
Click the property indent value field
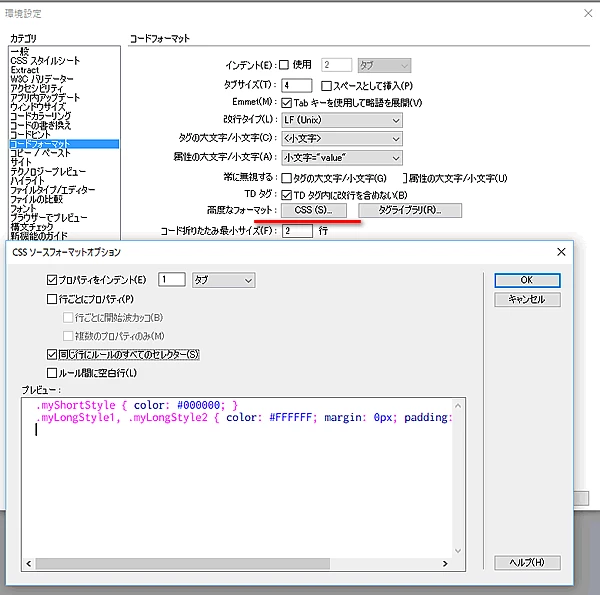click(172, 280)
